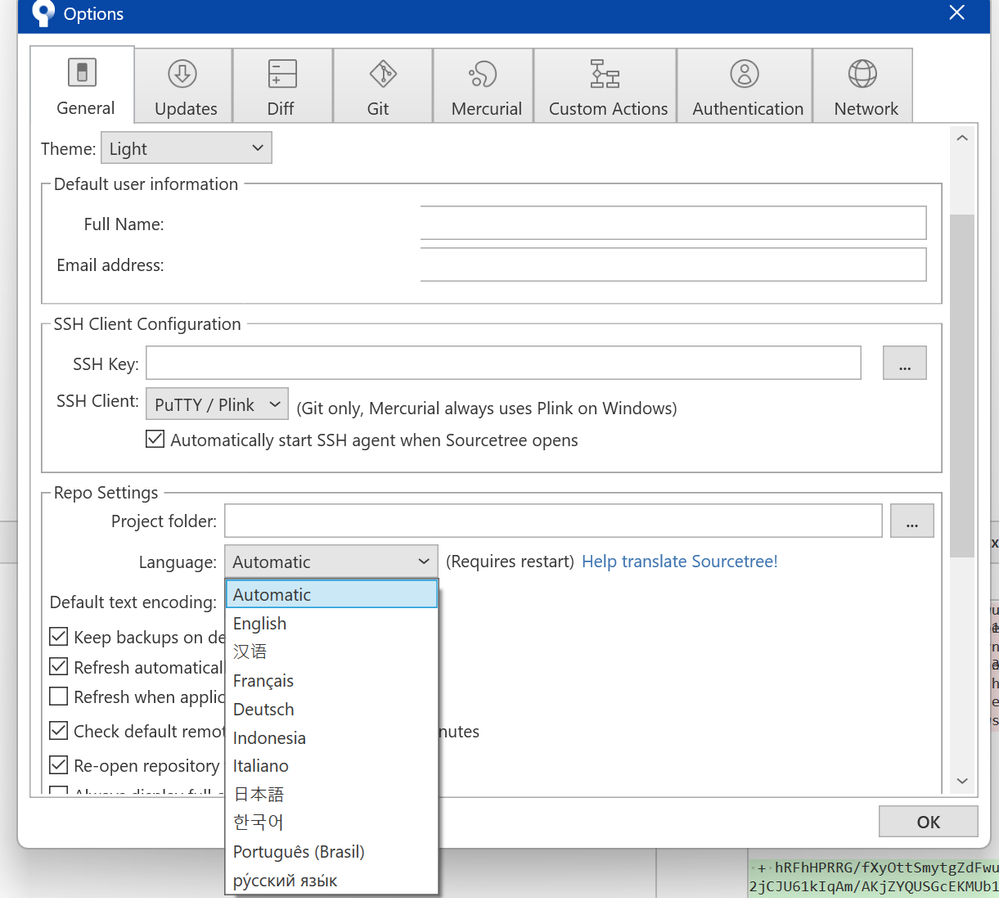Screen dimensions: 999x898
Task: Toggle Keep backups checkbox
Action: tap(59, 636)
